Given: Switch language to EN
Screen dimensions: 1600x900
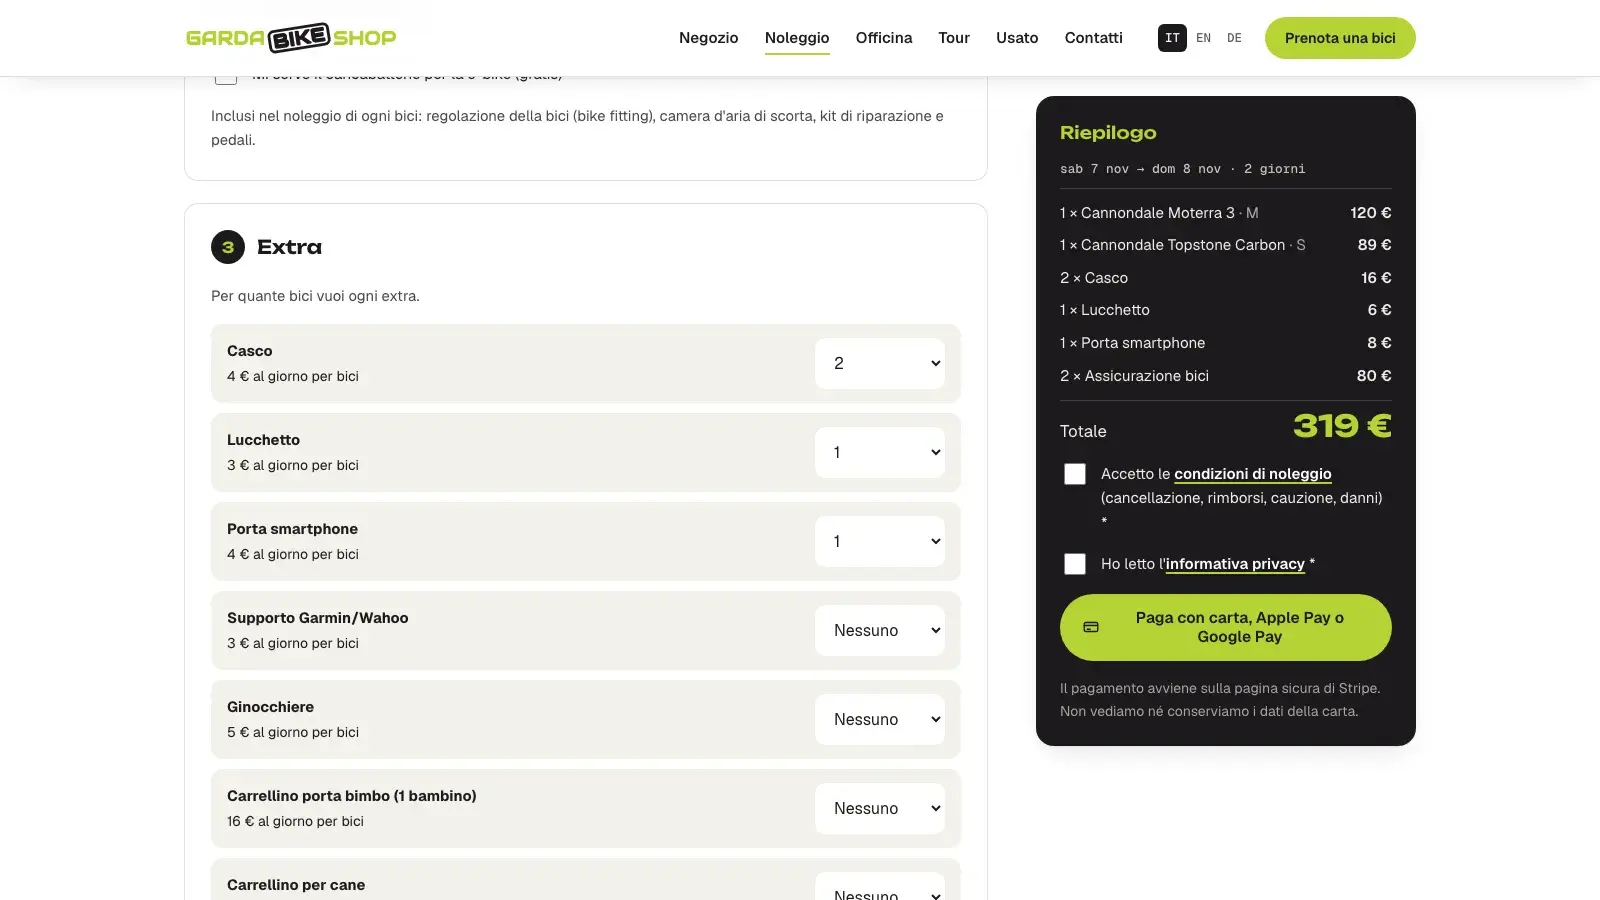Looking at the screenshot, I should pos(1203,38).
